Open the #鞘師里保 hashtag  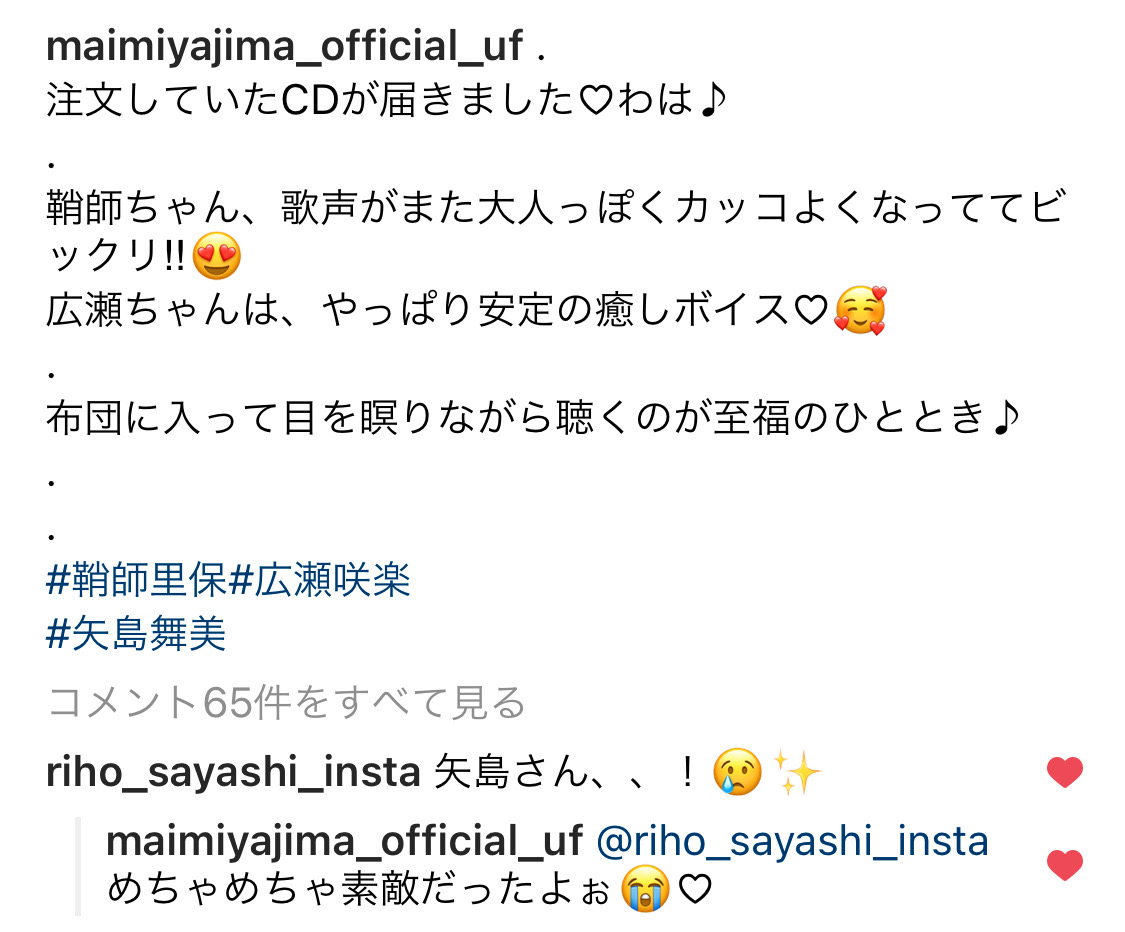coord(137,580)
